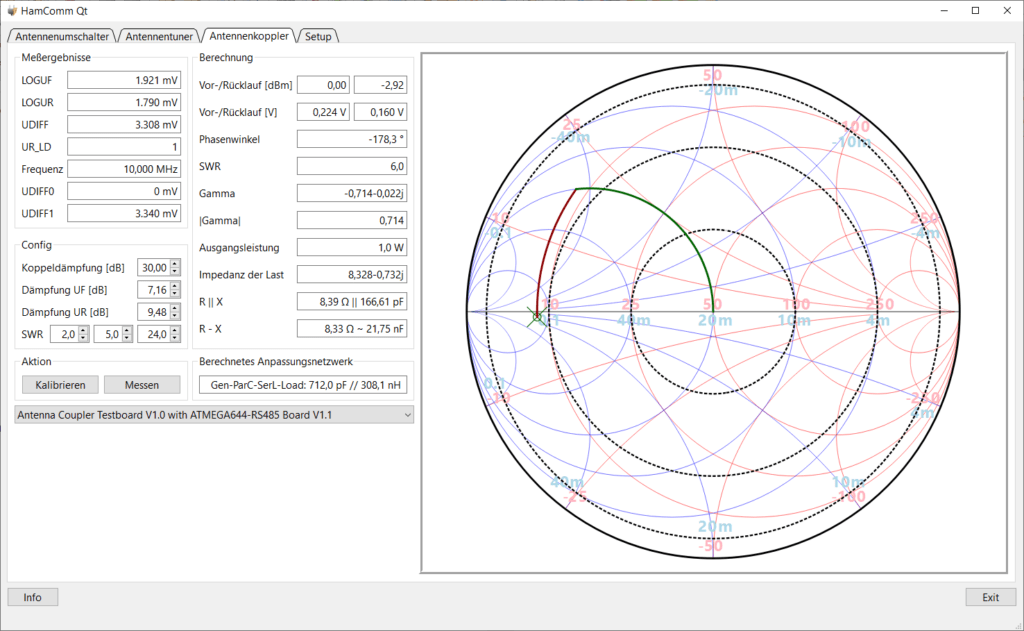Image resolution: width=1024 pixels, height=631 pixels.
Task: Click the Exit button
Action: click(x=991, y=597)
